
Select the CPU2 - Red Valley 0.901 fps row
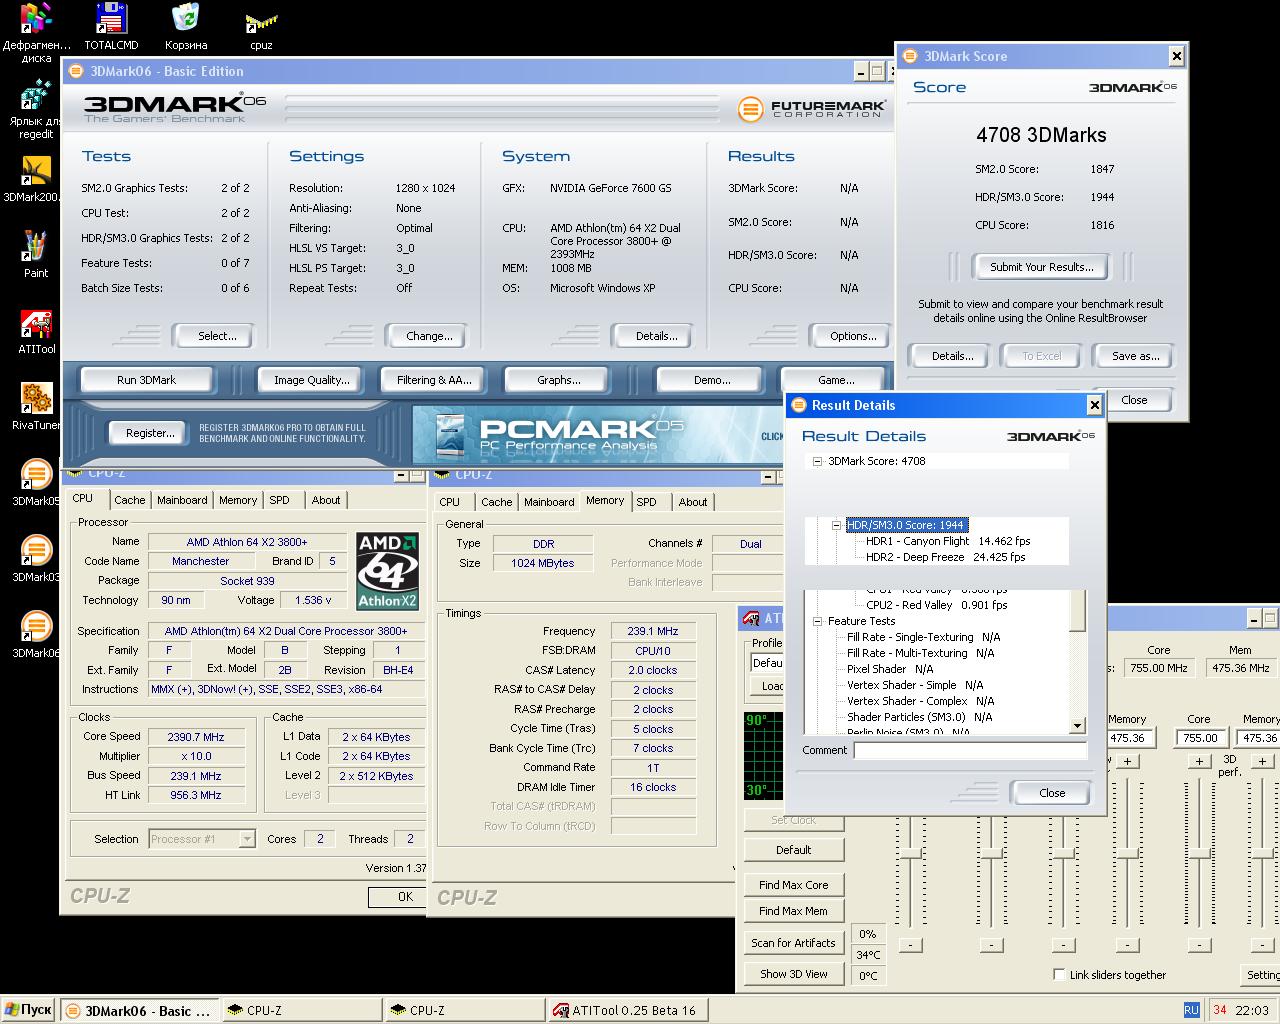(937, 605)
